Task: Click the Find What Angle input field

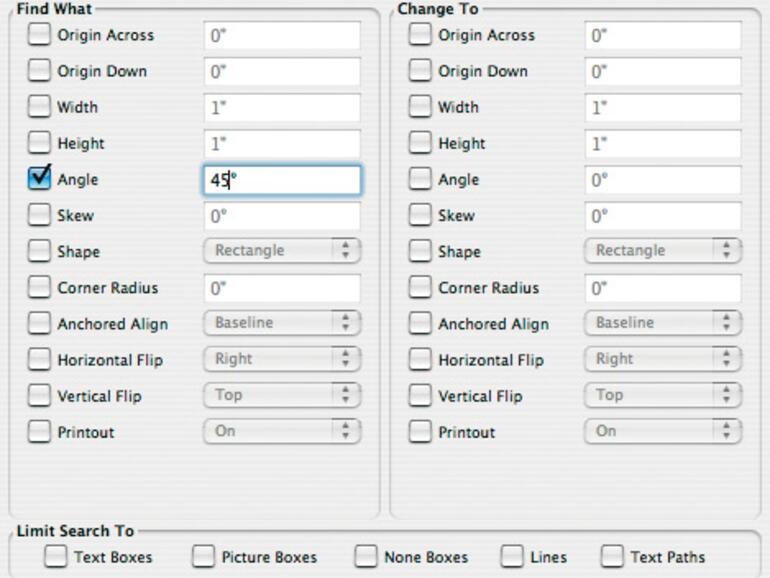Action: [x=282, y=180]
